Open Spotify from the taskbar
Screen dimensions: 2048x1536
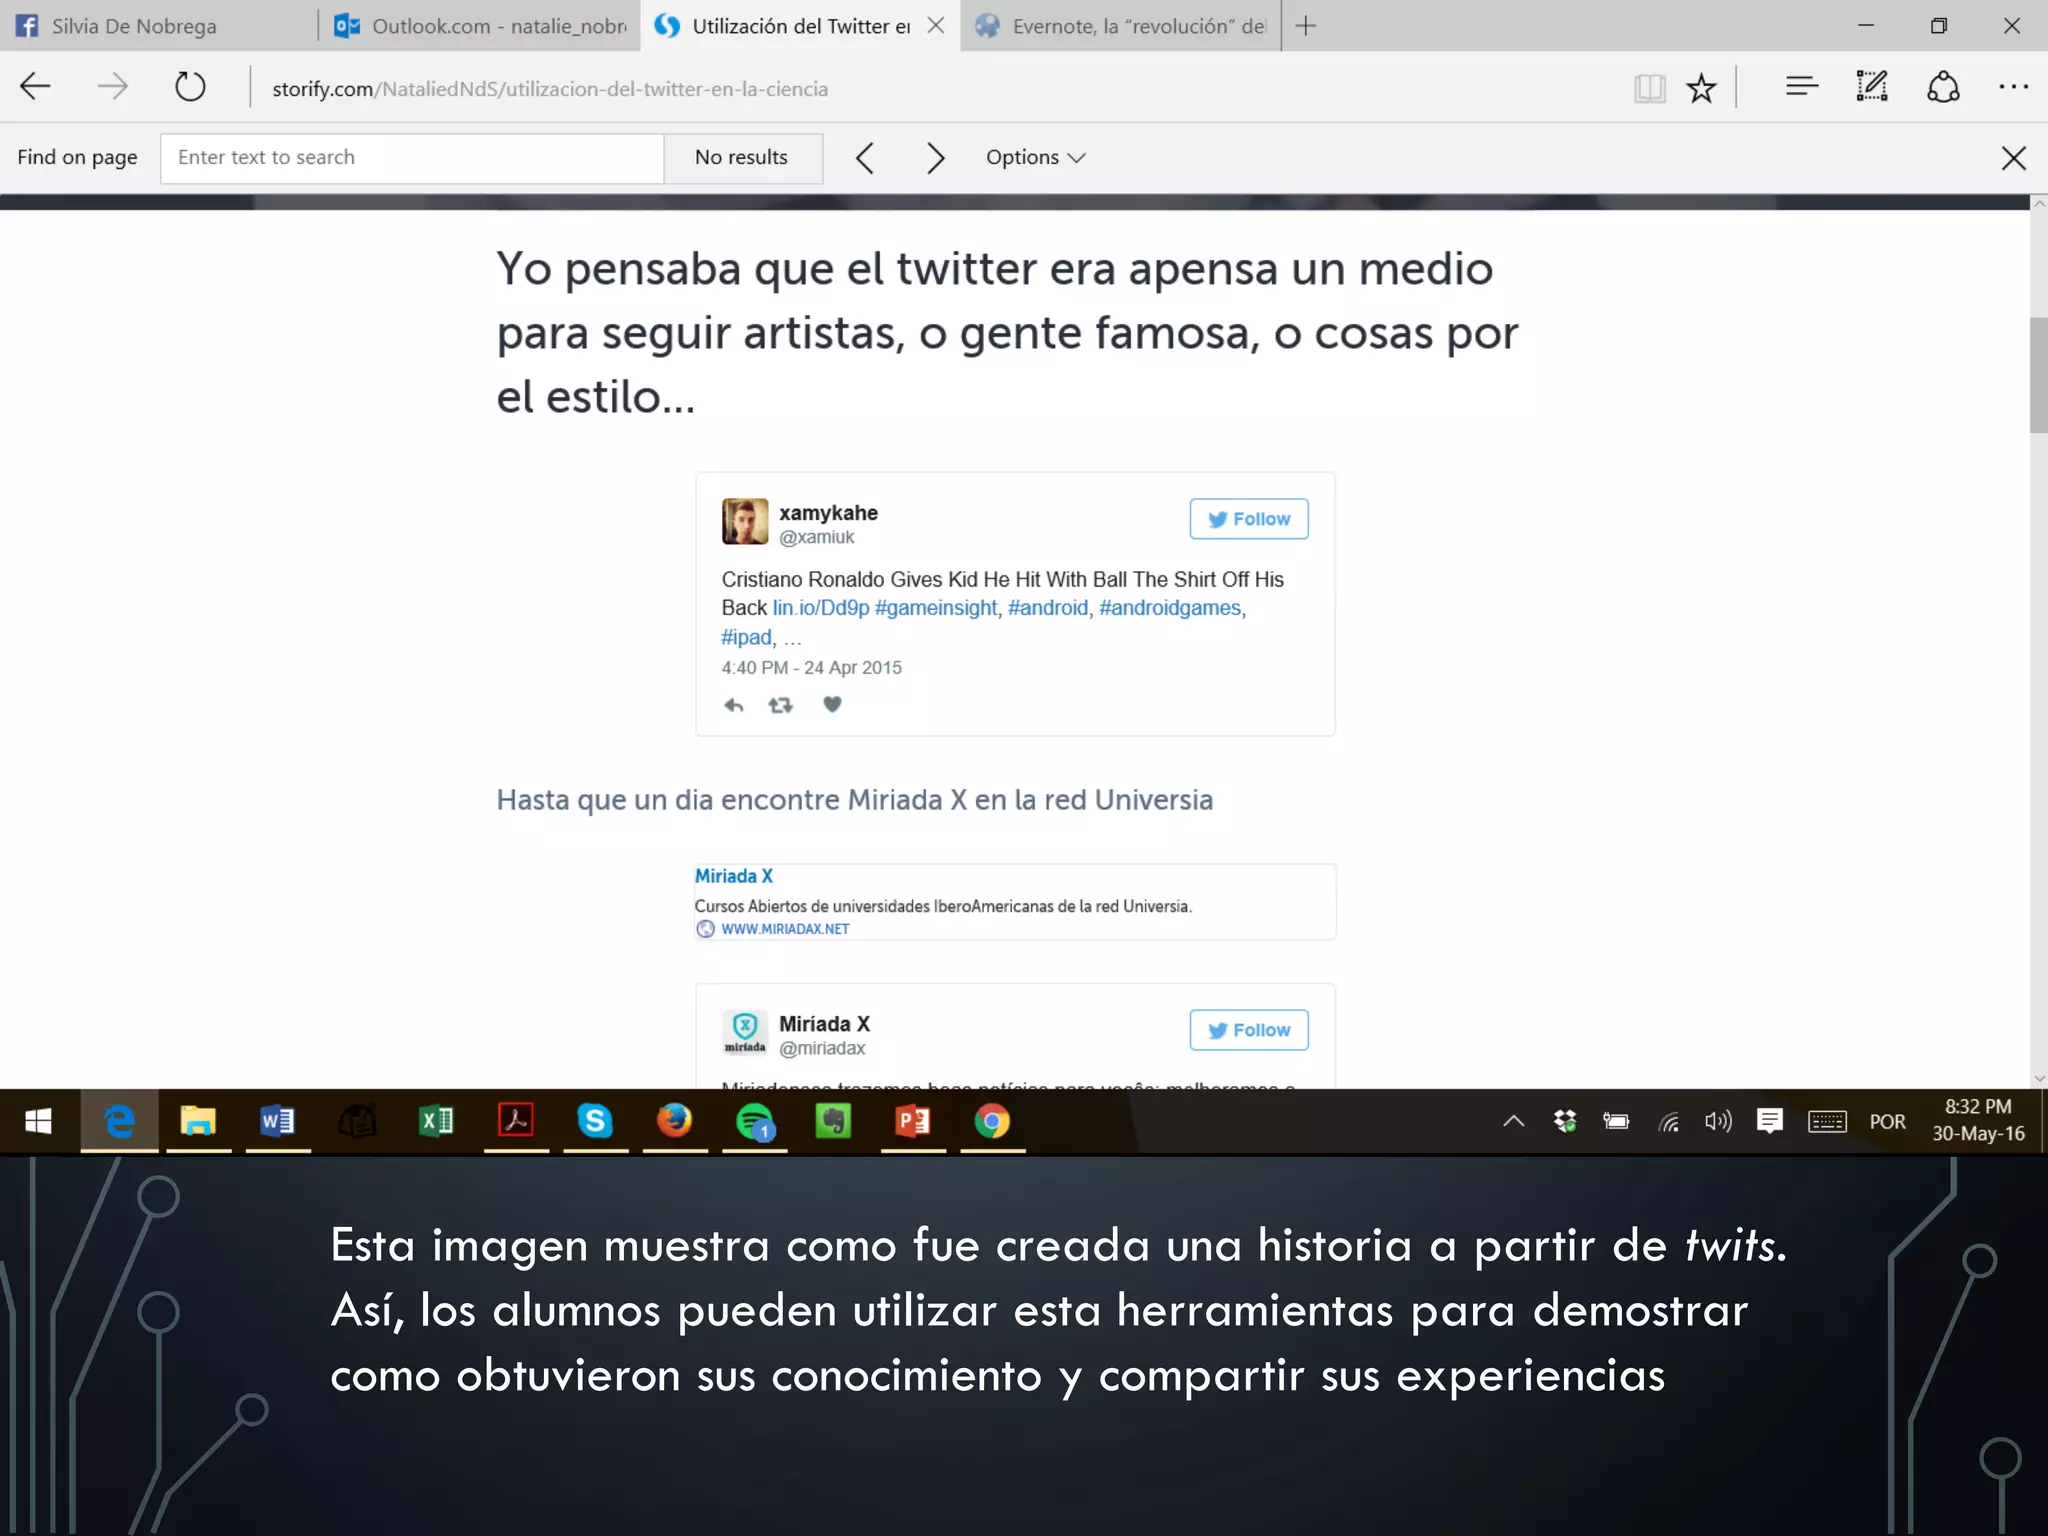pyautogui.click(x=754, y=1121)
